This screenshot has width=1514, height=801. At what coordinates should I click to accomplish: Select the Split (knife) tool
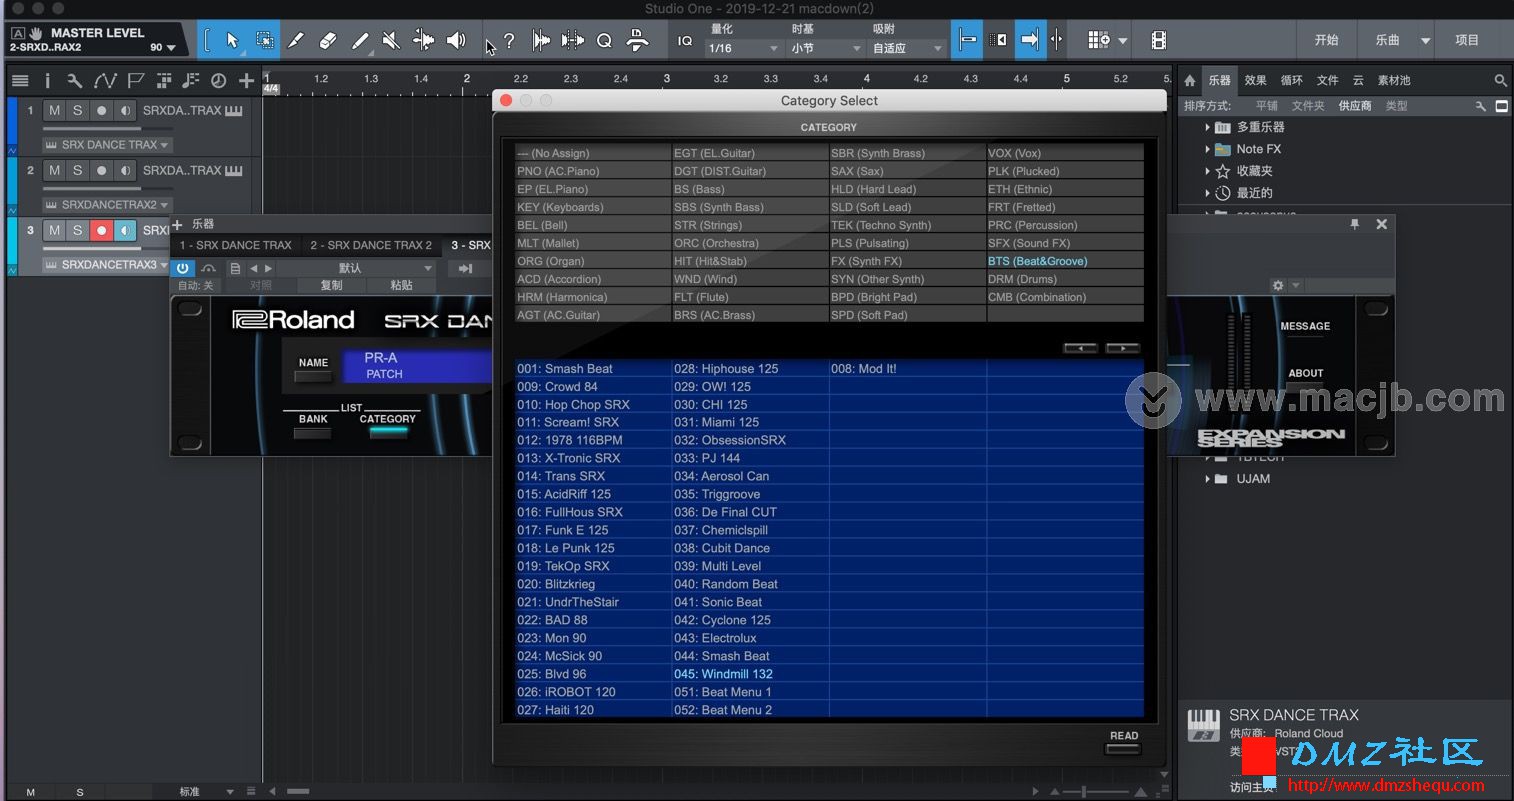(x=296, y=40)
